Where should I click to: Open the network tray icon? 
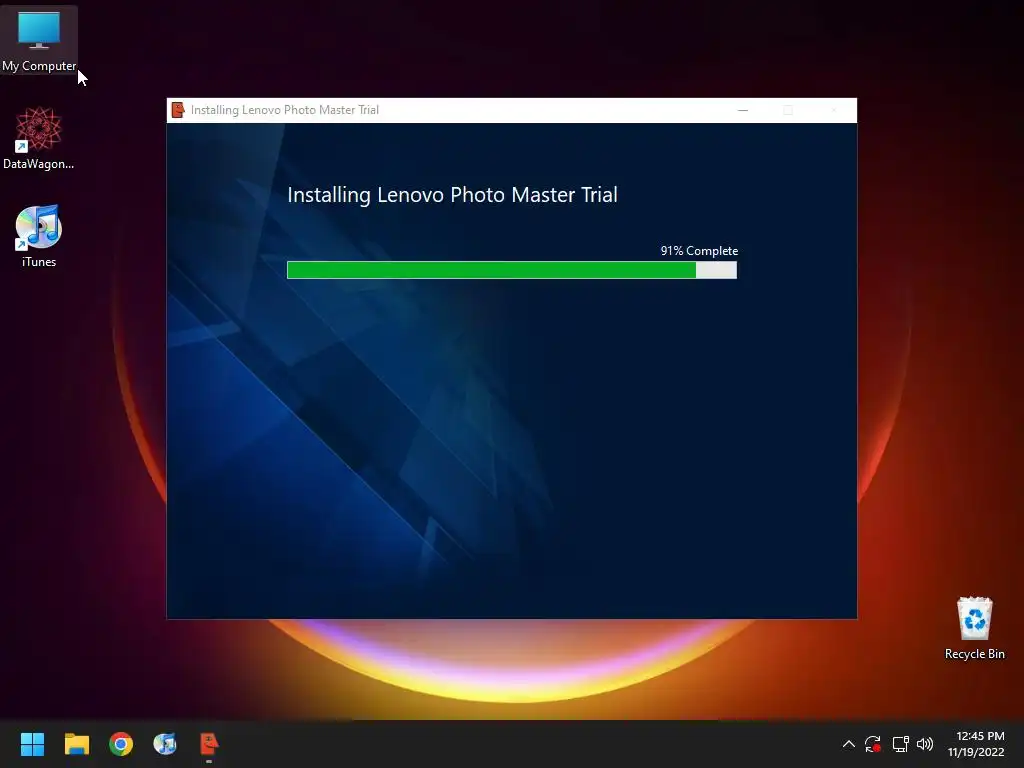901,744
